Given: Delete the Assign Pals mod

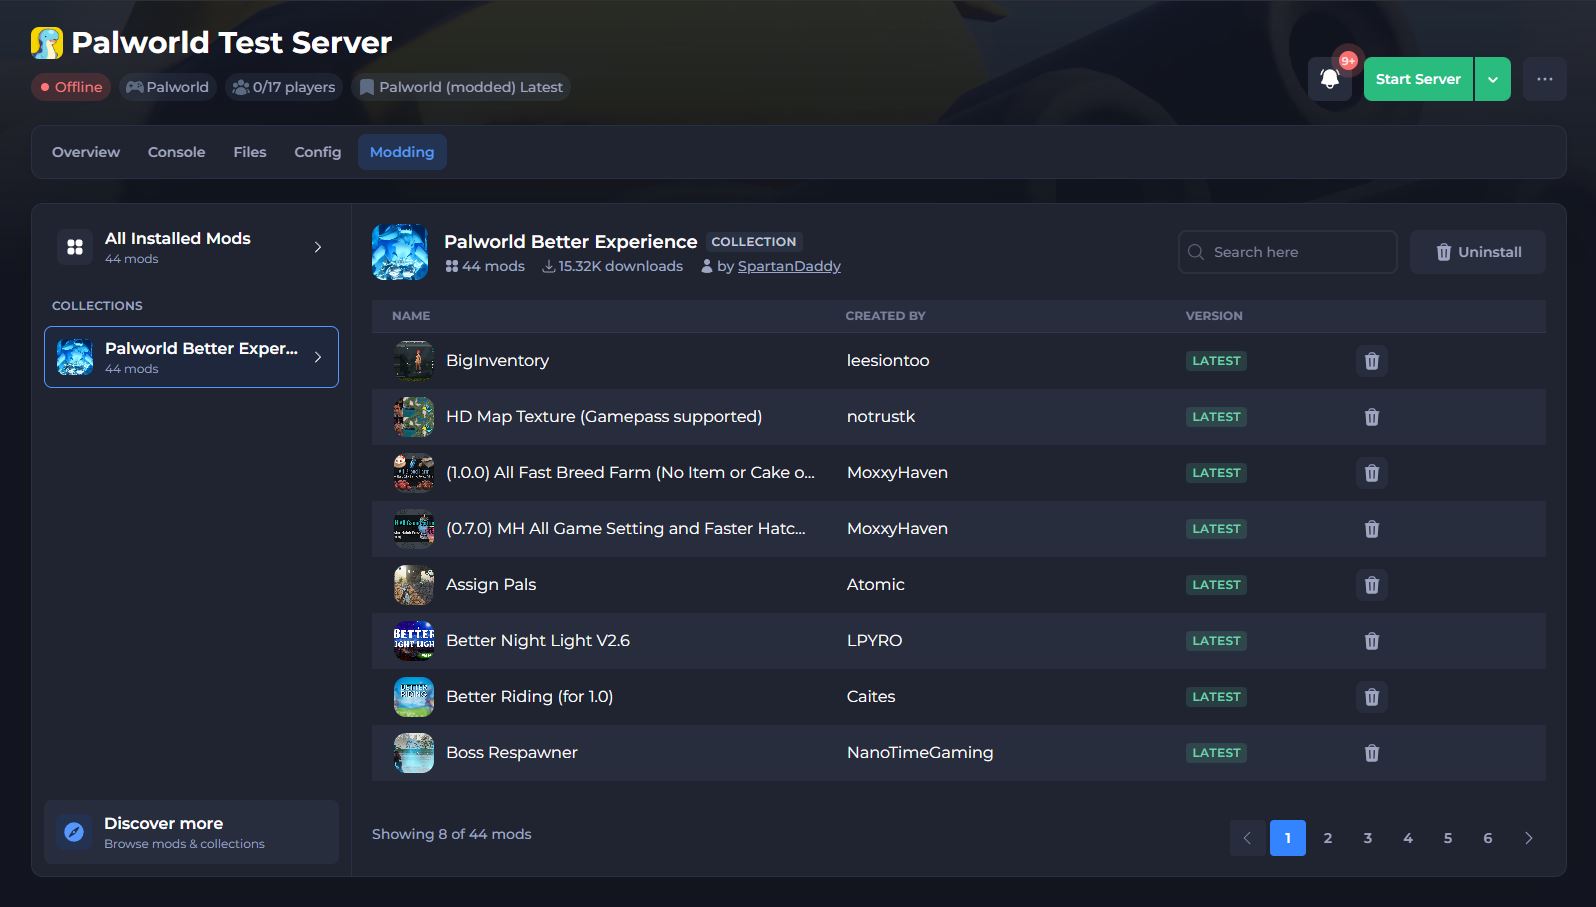Looking at the screenshot, I should [1372, 585].
